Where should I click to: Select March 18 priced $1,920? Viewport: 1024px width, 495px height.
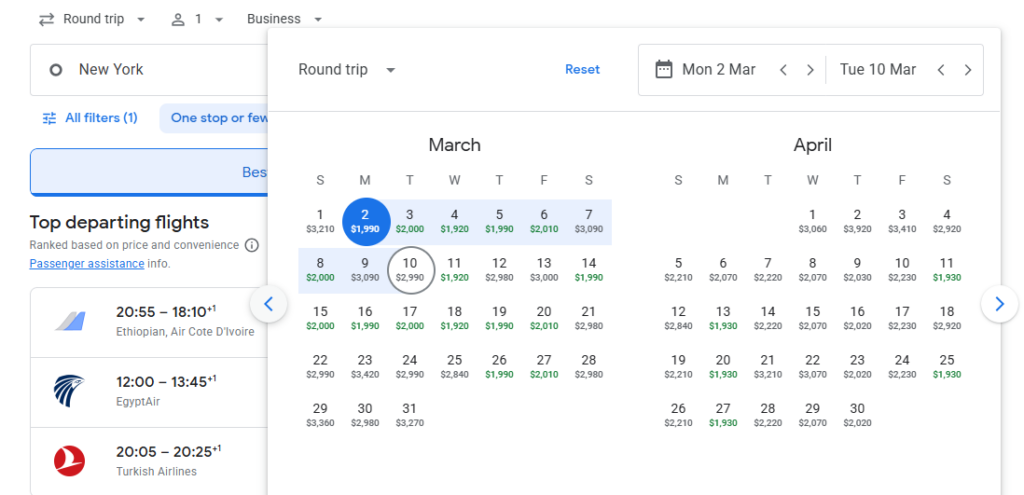pyautogui.click(x=455, y=318)
